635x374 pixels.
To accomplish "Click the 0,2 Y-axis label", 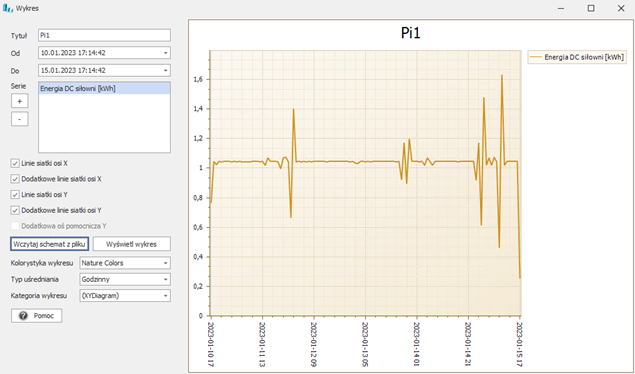I will (198, 287).
